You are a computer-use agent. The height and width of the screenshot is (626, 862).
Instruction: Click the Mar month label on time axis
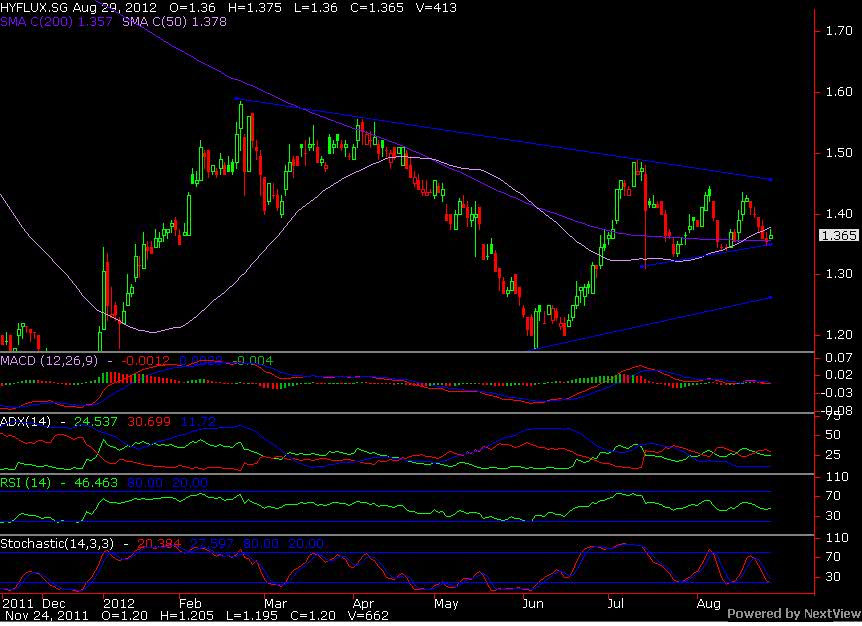(275, 603)
